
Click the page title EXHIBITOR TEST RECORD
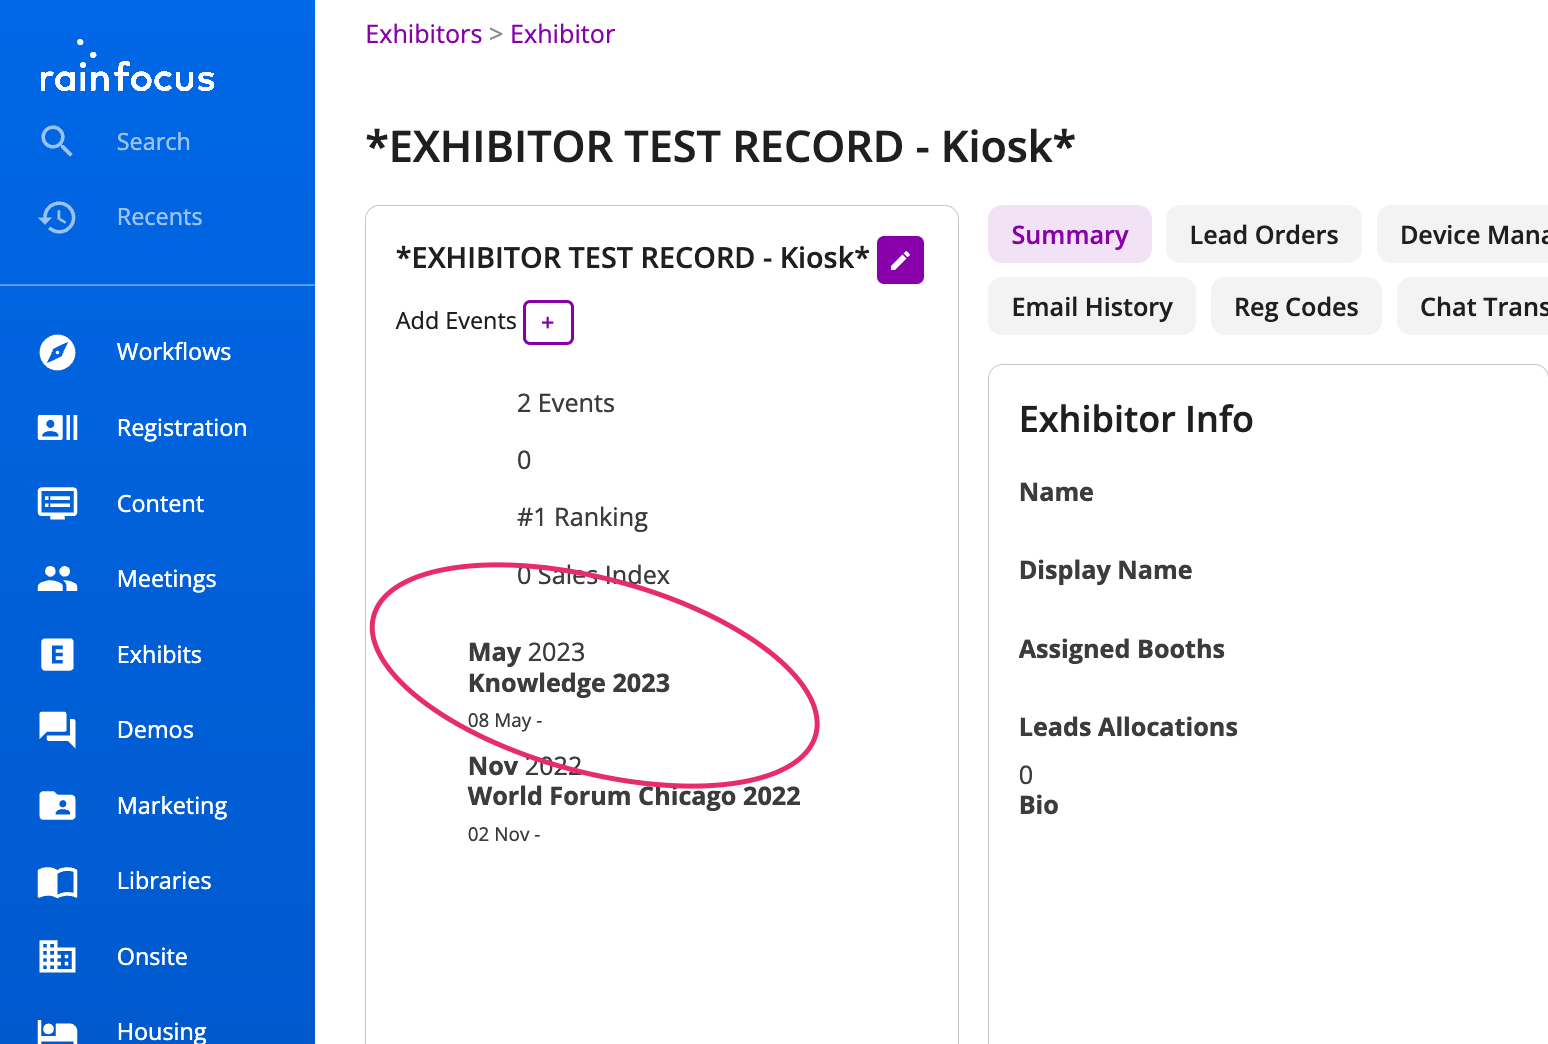(x=720, y=147)
